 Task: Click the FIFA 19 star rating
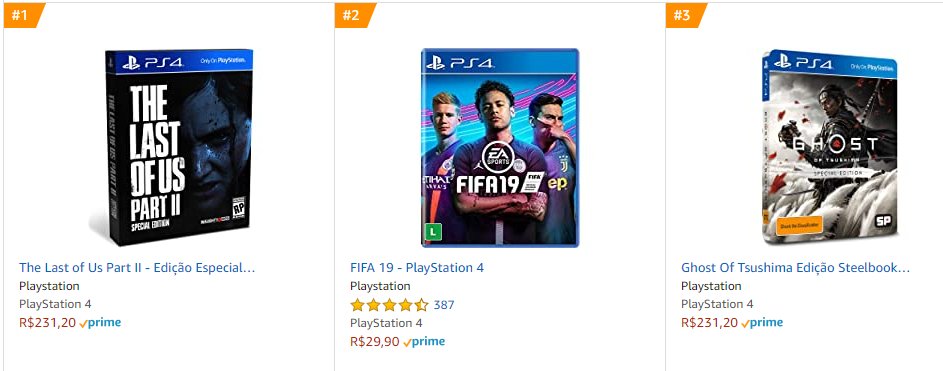pos(389,305)
